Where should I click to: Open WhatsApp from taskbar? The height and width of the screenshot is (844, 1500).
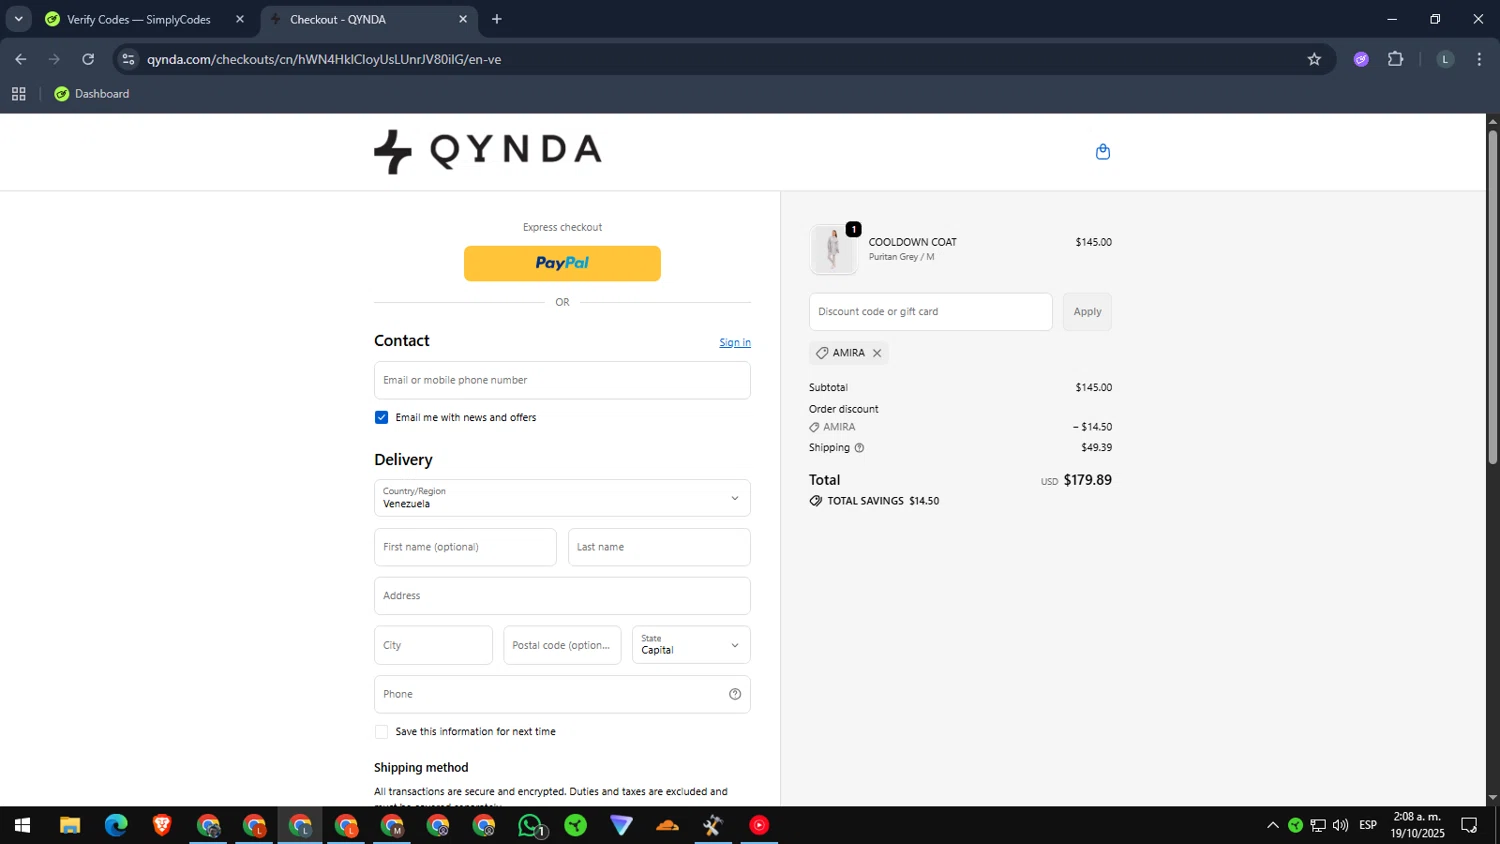click(531, 825)
